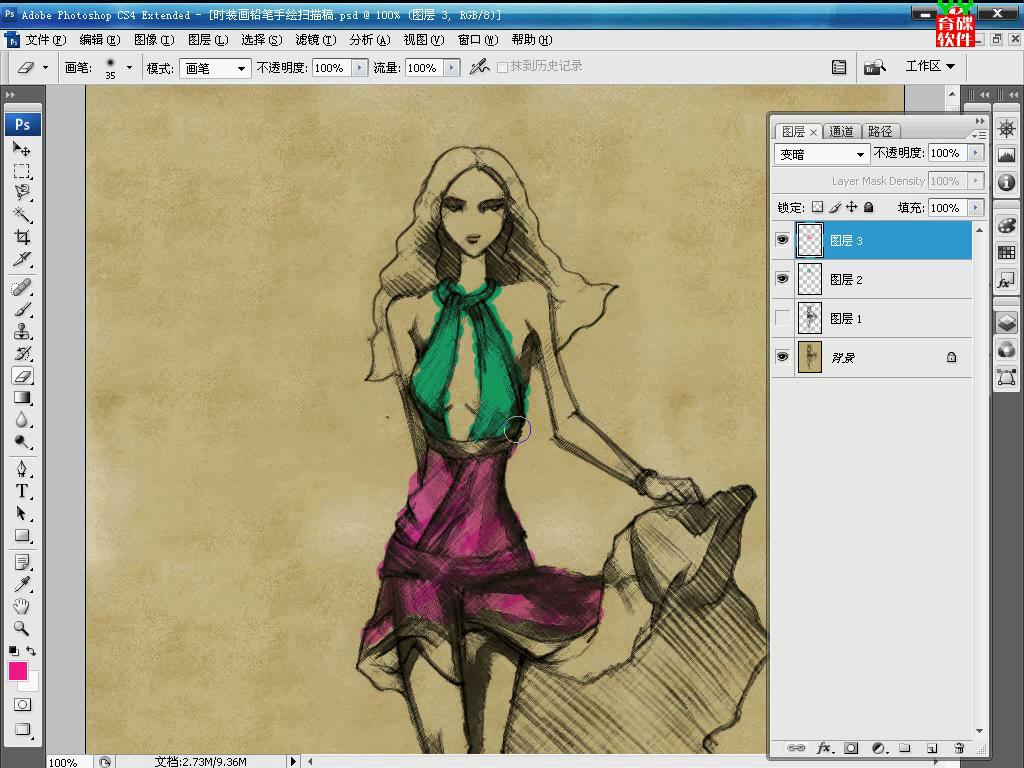1024x768 pixels.
Task: Select the Gradient tool
Action: [22, 397]
